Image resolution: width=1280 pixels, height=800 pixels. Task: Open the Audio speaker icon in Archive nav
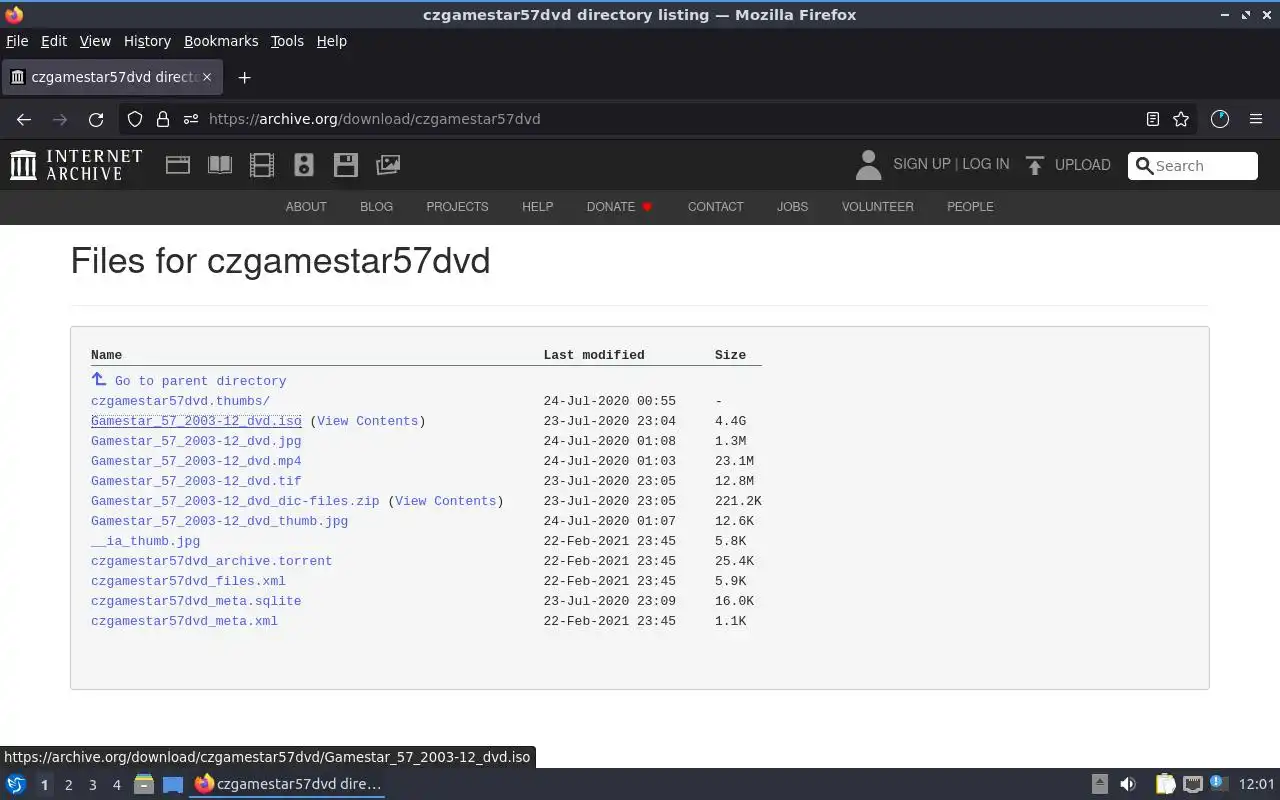point(304,165)
